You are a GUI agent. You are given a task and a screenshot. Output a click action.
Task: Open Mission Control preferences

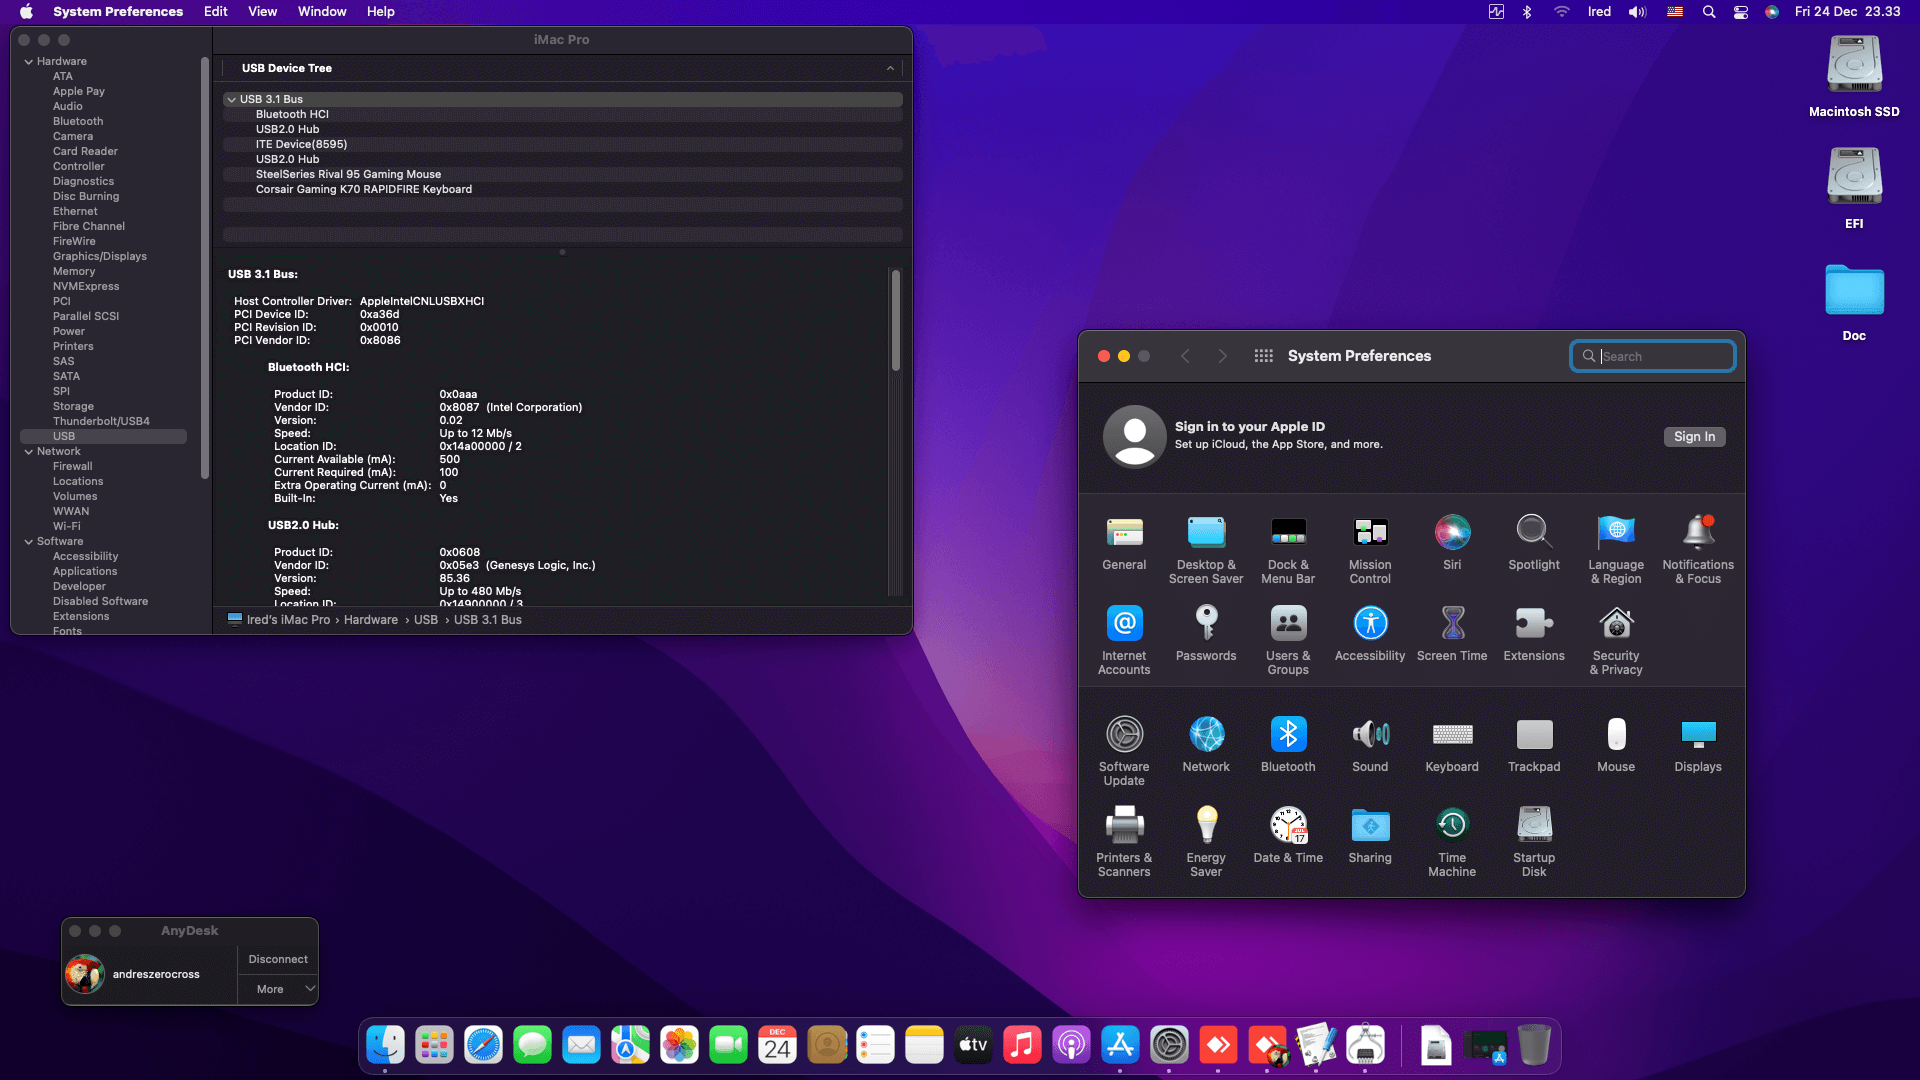pyautogui.click(x=1370, y=550)
